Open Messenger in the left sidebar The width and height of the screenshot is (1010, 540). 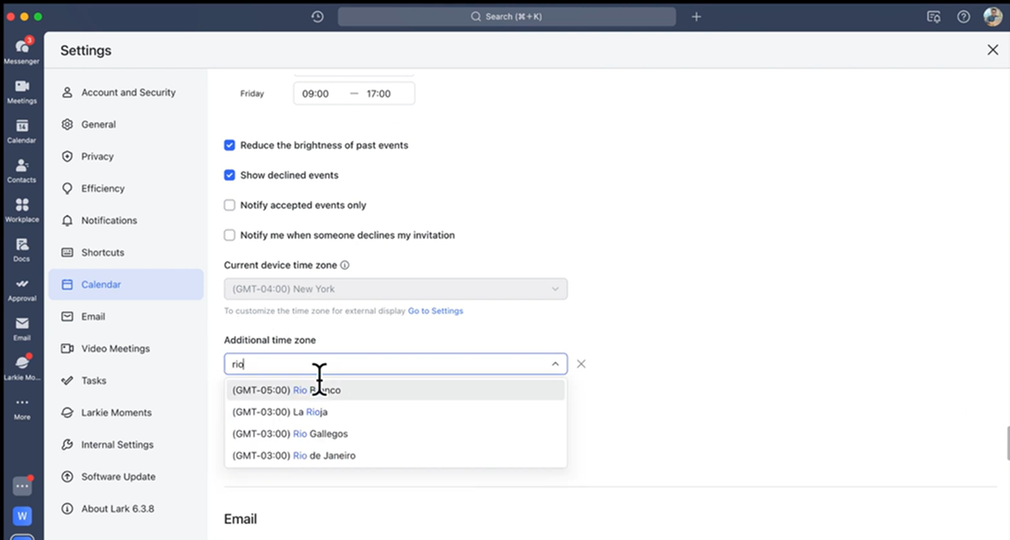(21, 48)
